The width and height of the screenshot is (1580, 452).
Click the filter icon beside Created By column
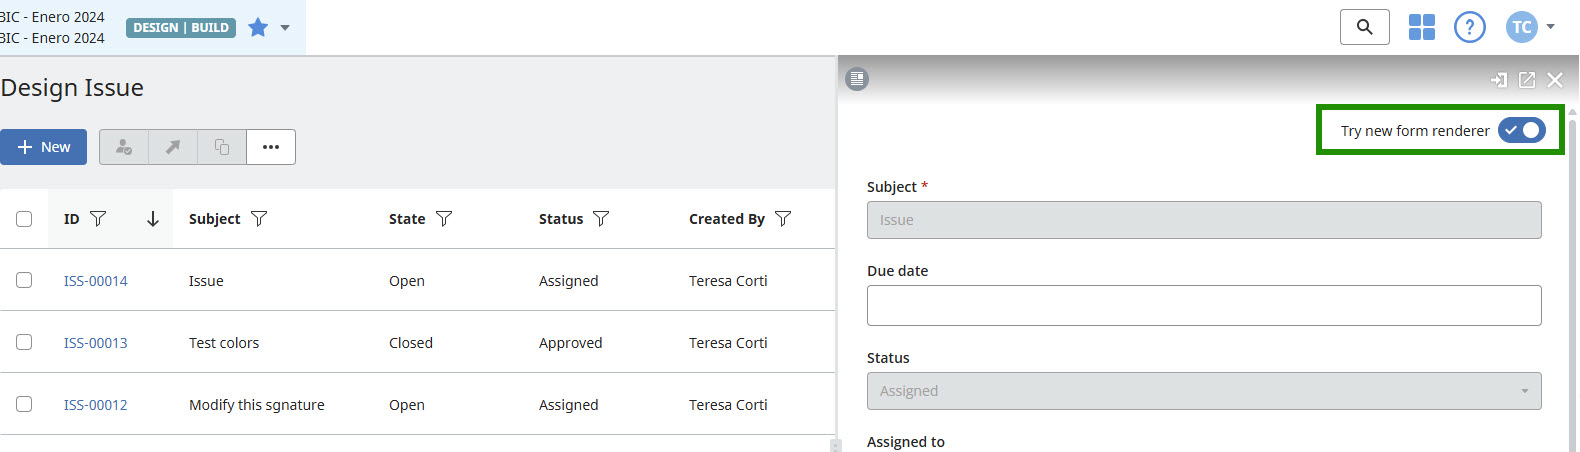click(x=783, y=219)
